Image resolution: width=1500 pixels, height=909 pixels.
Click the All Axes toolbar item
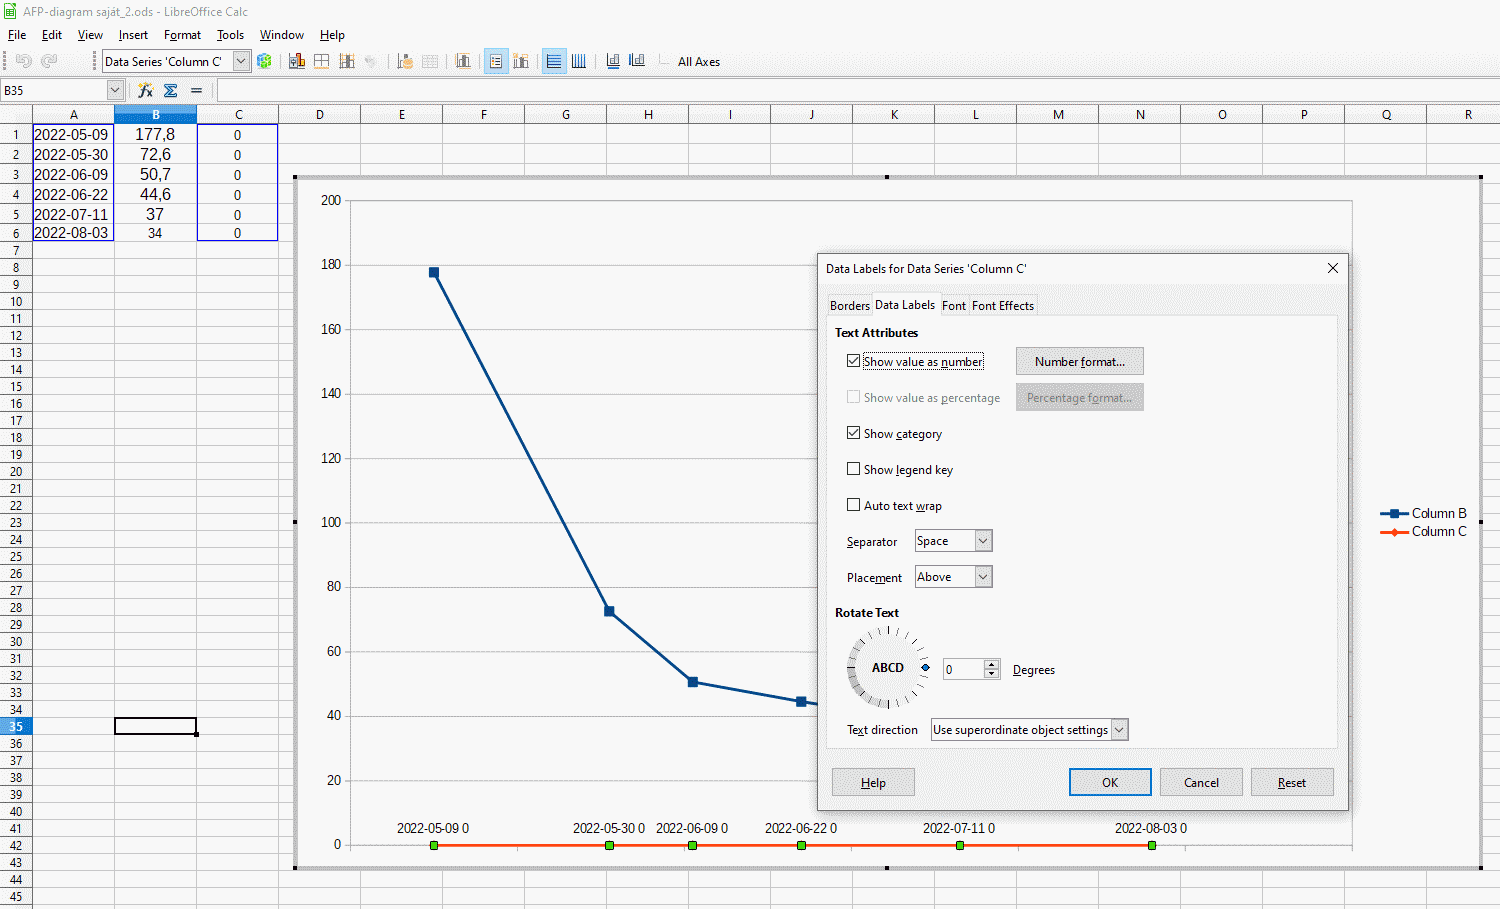coord(698,62)
